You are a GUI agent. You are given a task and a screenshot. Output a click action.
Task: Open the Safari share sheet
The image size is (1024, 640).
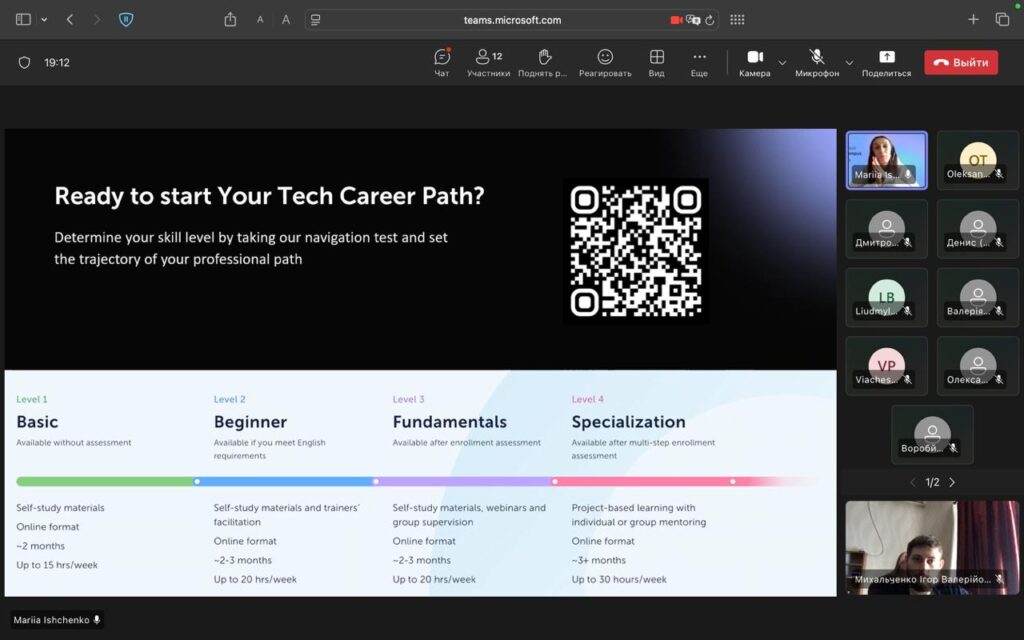[230, 20]
